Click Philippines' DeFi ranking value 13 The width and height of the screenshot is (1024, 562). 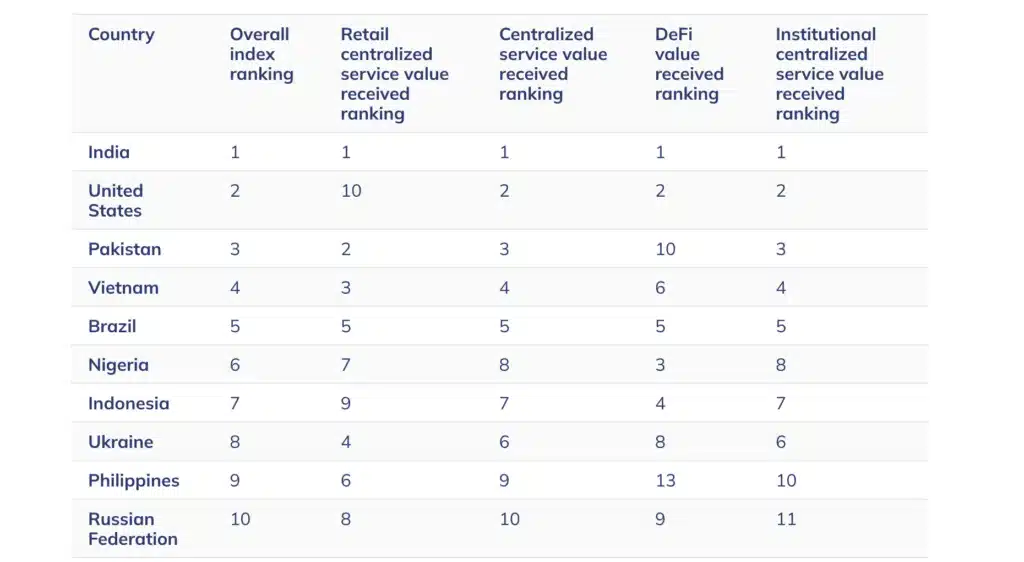coord(665,481)
